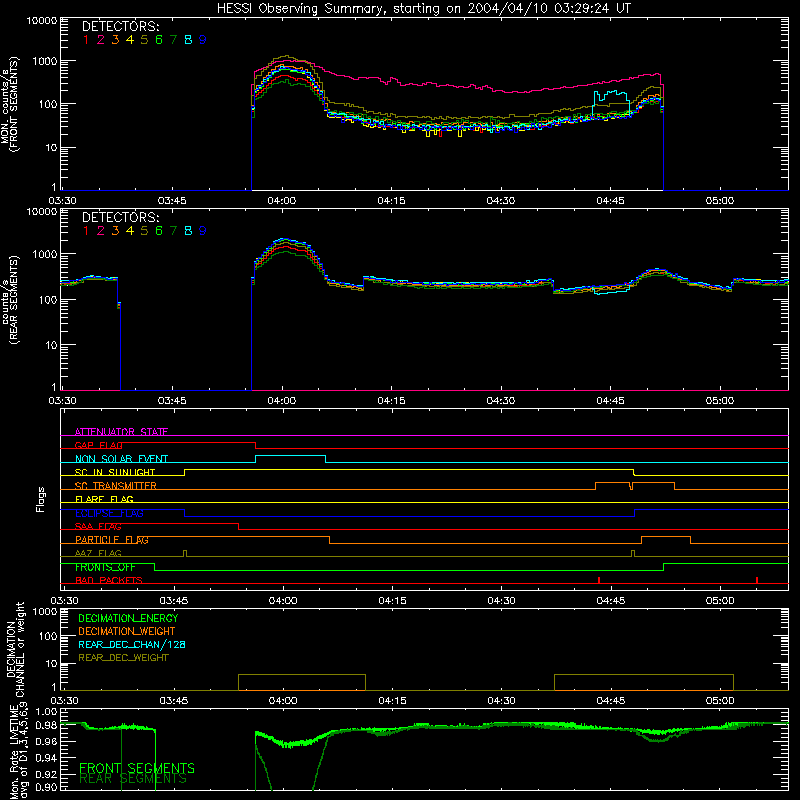
Task: Click DETECTORS: heading in front segments plot
Action: pos(120,26)
